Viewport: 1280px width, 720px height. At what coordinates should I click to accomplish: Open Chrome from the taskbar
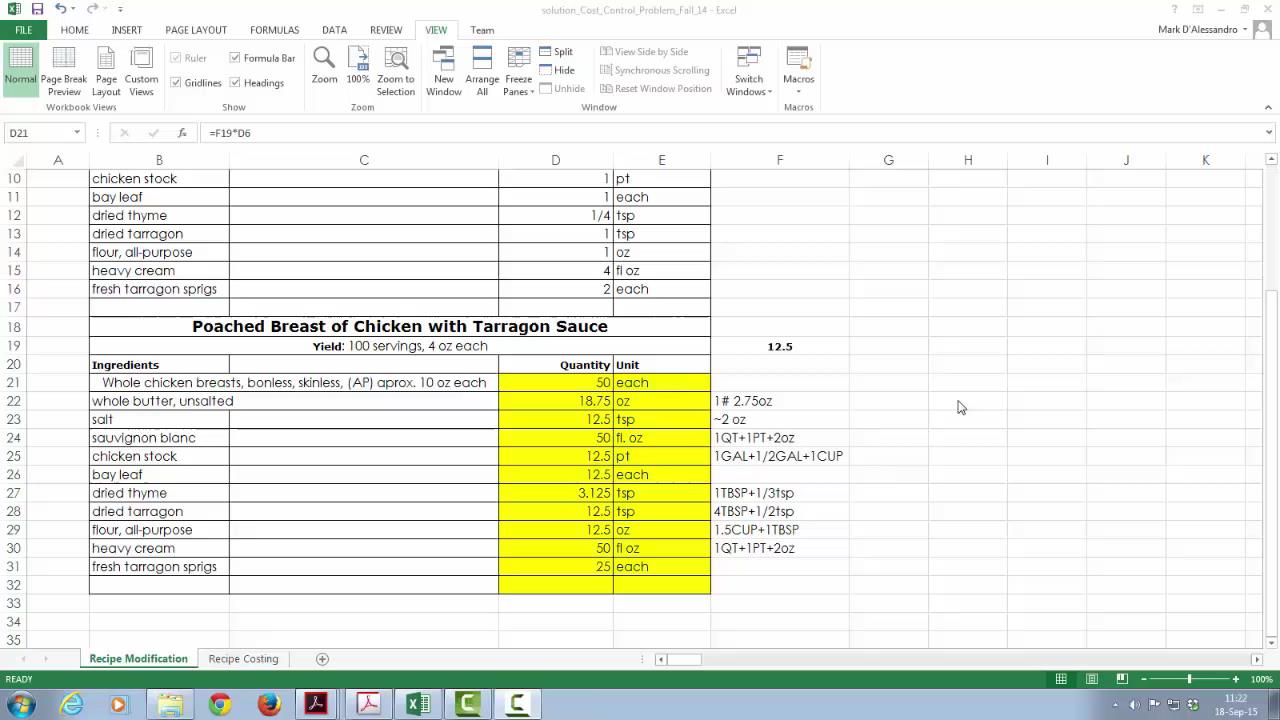(x=220, y=705)
